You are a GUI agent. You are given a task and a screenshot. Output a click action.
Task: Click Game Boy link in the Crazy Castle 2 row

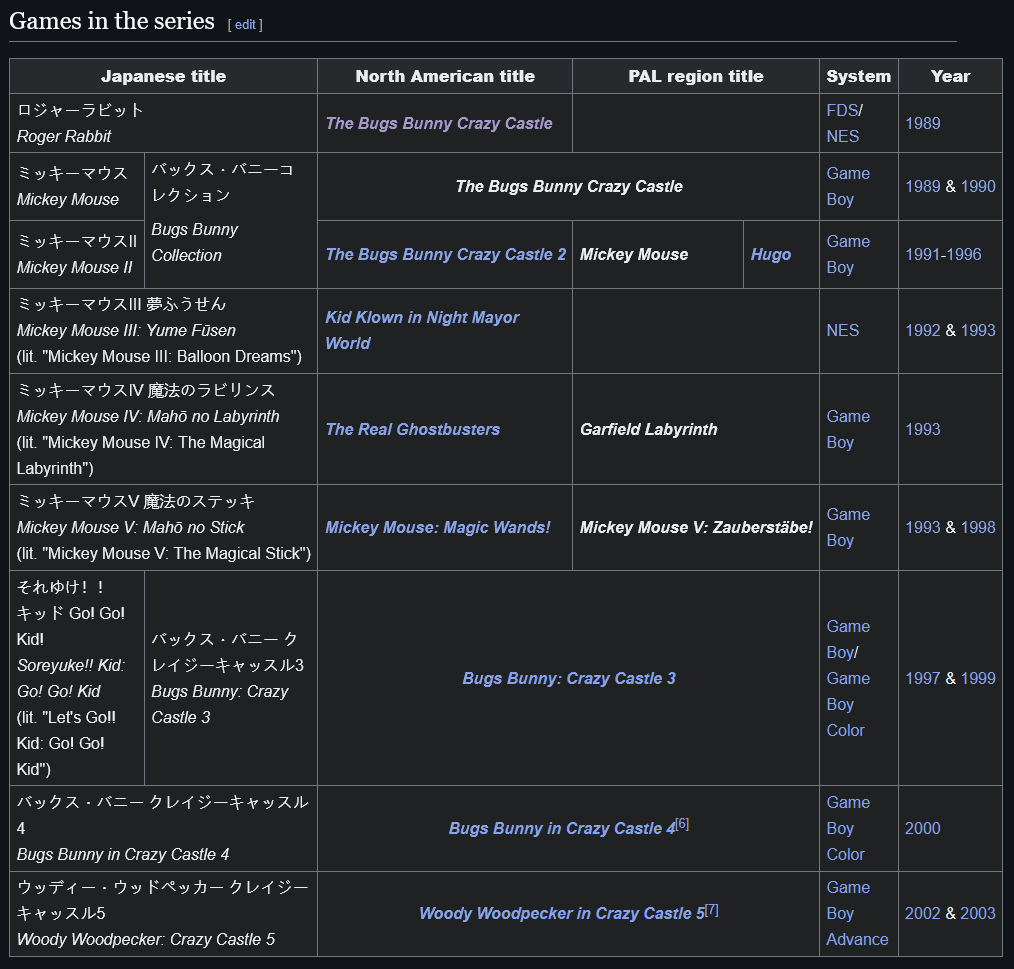[x=848, y=254]
